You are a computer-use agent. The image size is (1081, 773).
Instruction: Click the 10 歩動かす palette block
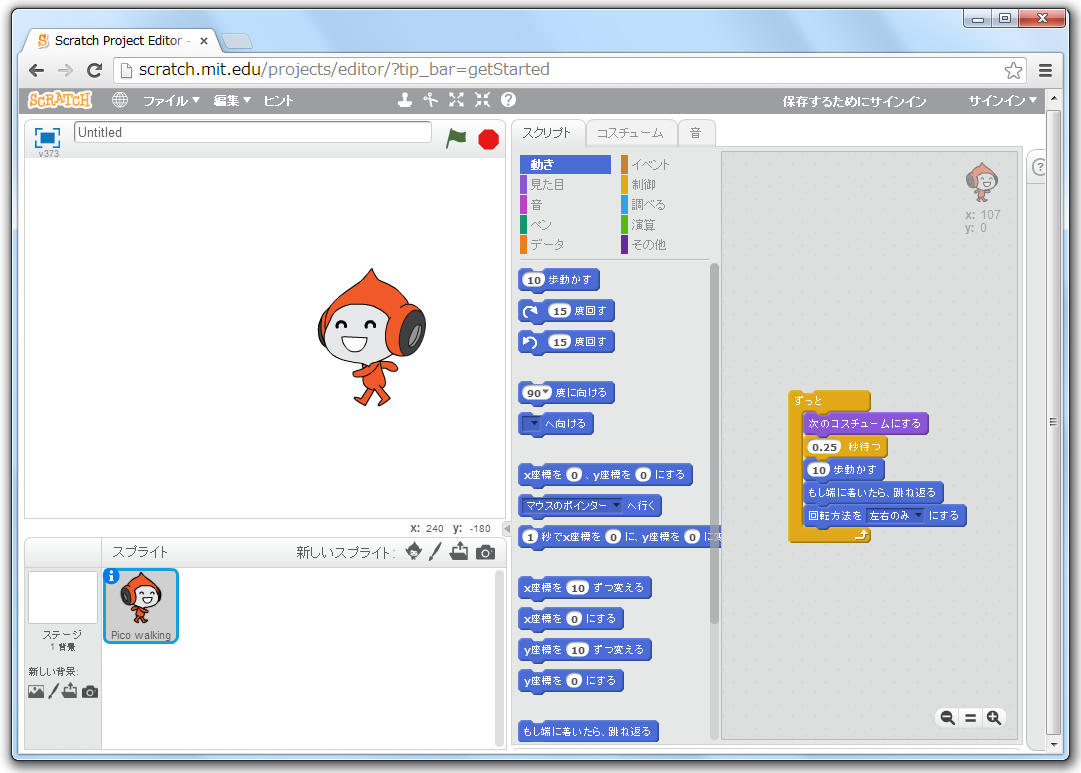tap(558, 279)
